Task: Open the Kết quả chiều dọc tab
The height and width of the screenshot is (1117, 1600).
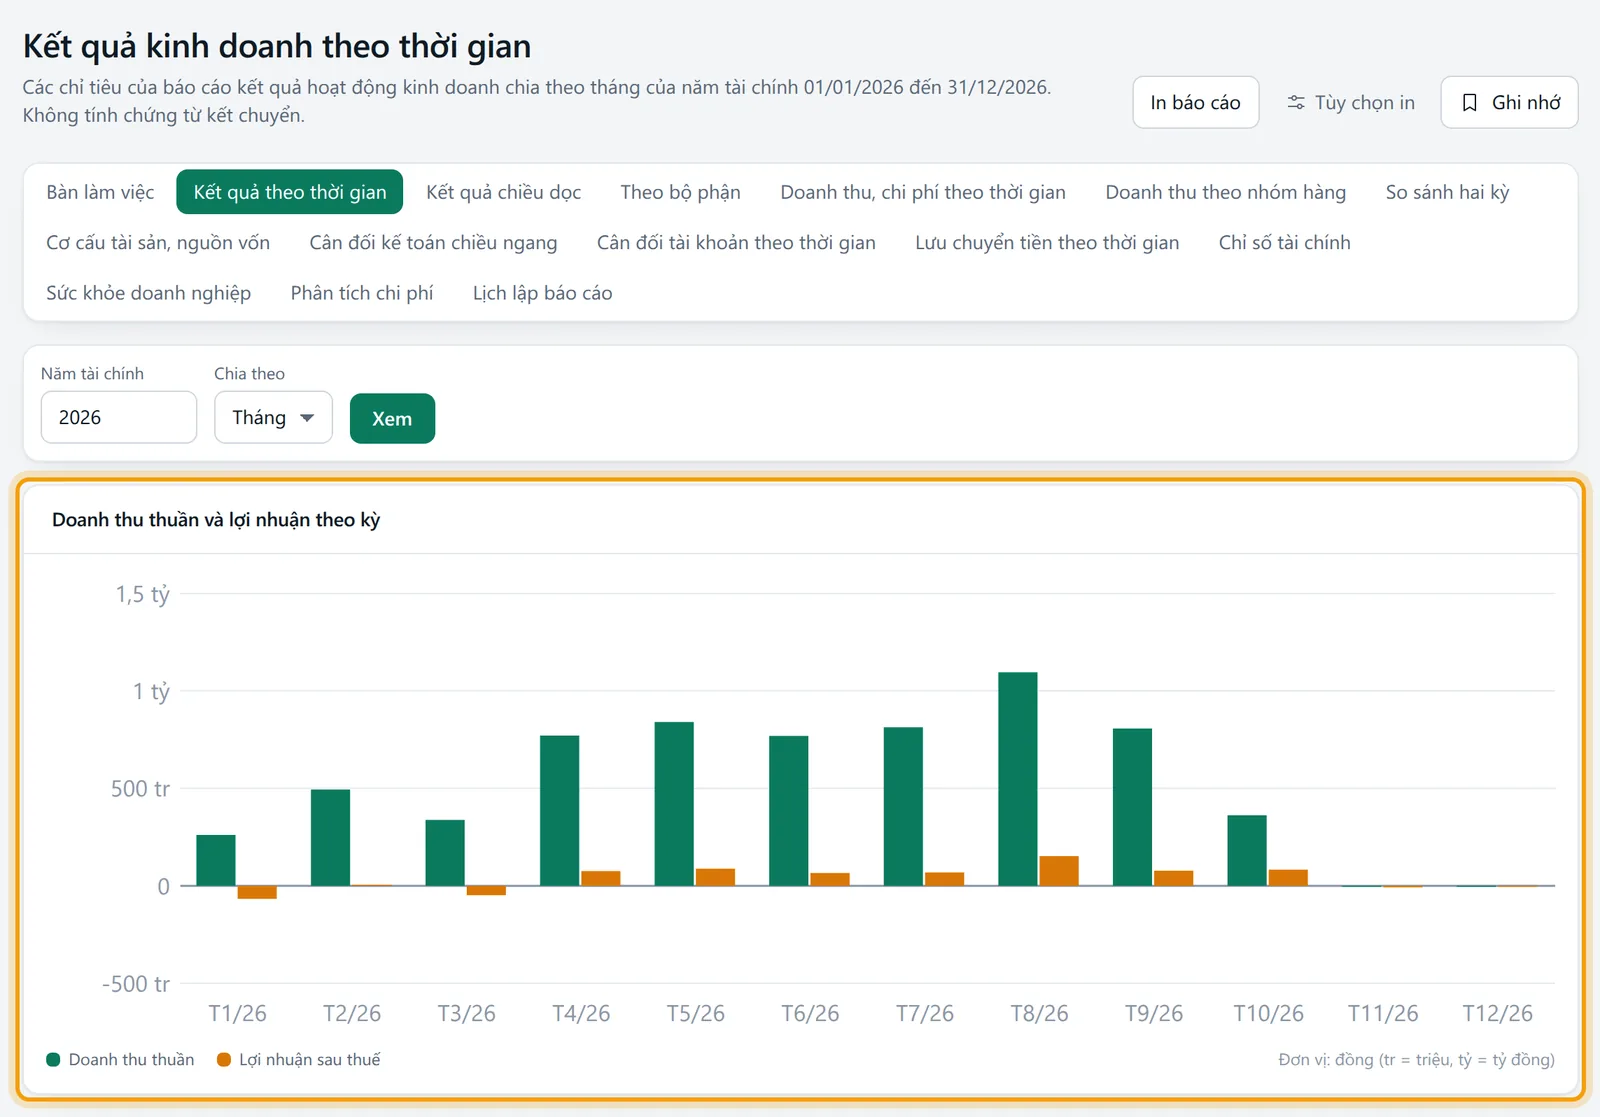Action: pos(504,192)
